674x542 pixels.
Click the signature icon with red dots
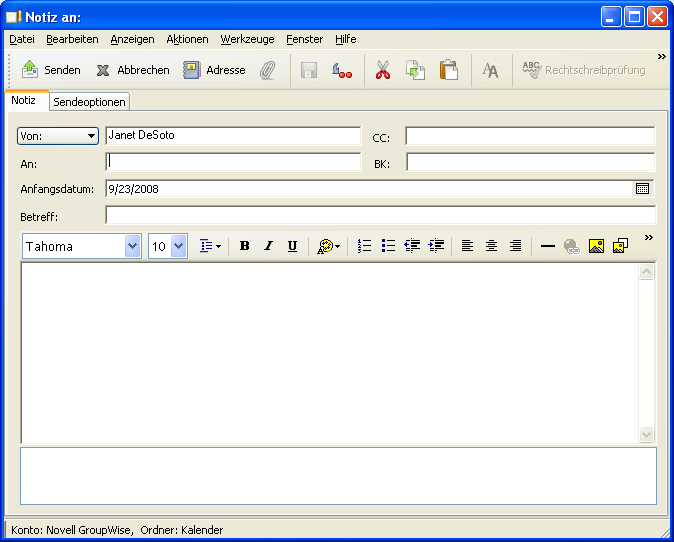coord(342,70)
